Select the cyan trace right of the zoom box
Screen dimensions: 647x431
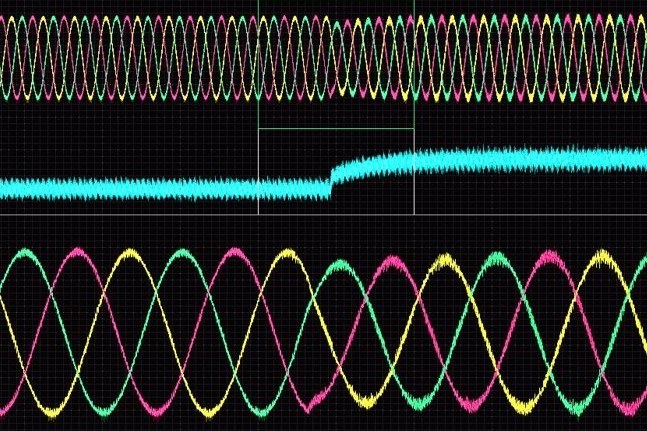530,159
